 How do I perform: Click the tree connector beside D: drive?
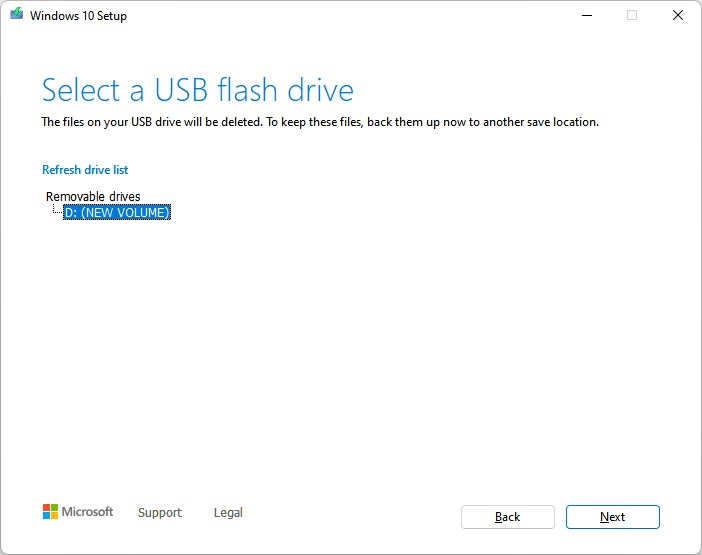pyautogui.click(x=56, y=212)
